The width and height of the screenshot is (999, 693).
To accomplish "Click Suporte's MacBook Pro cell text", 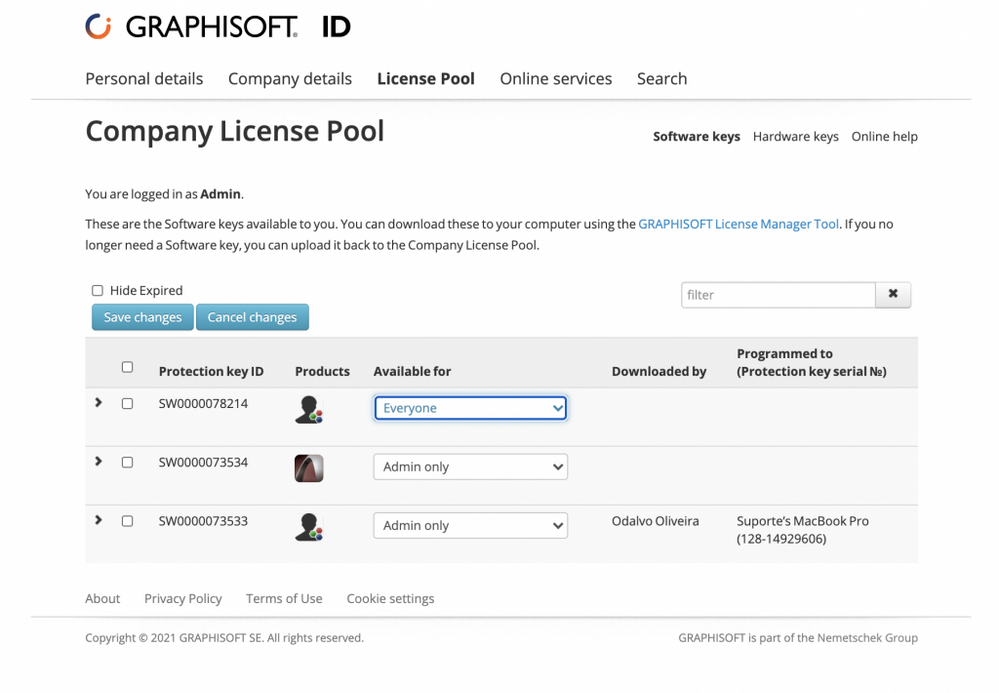I will pyautogui.click(x=803, y=530).
